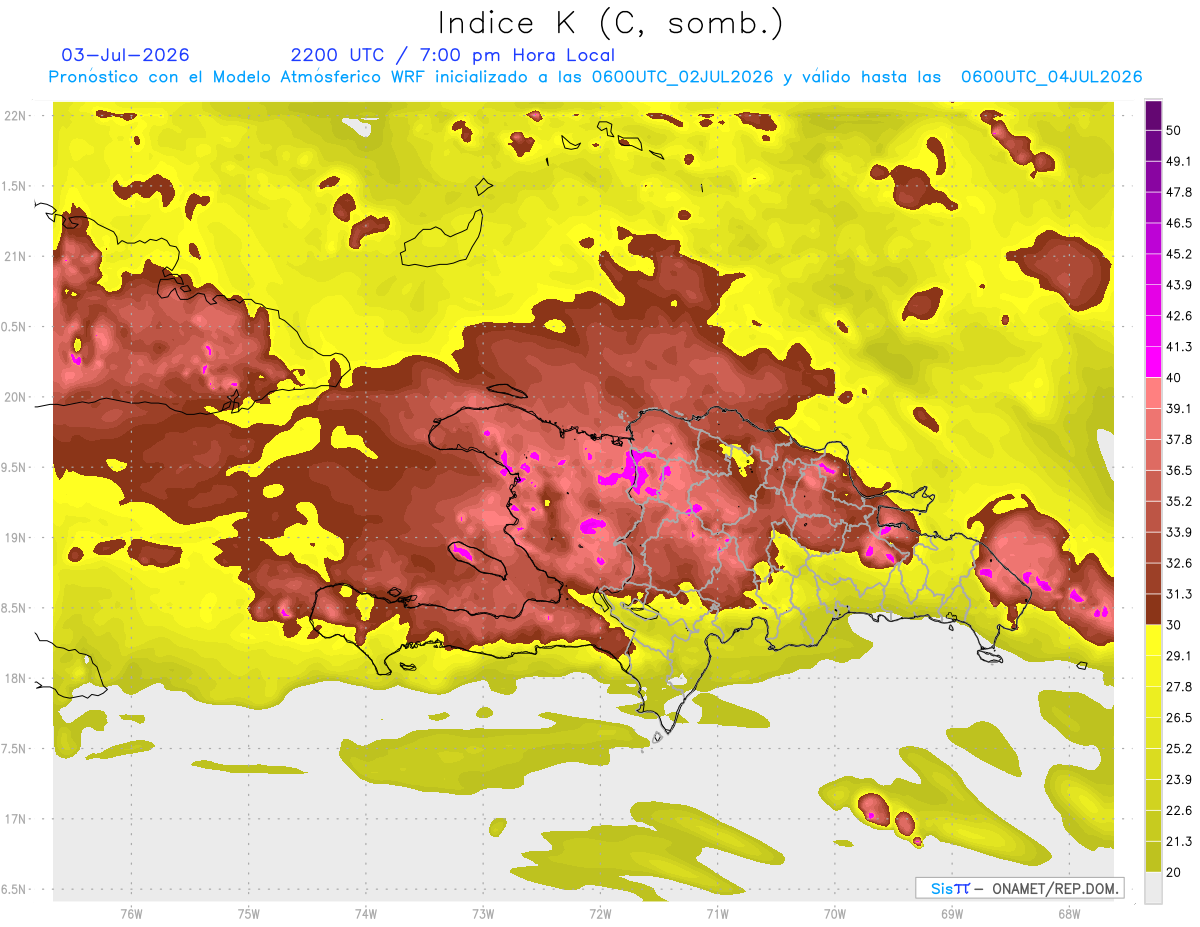Click the legend value "27.8"

[1179, 687]
